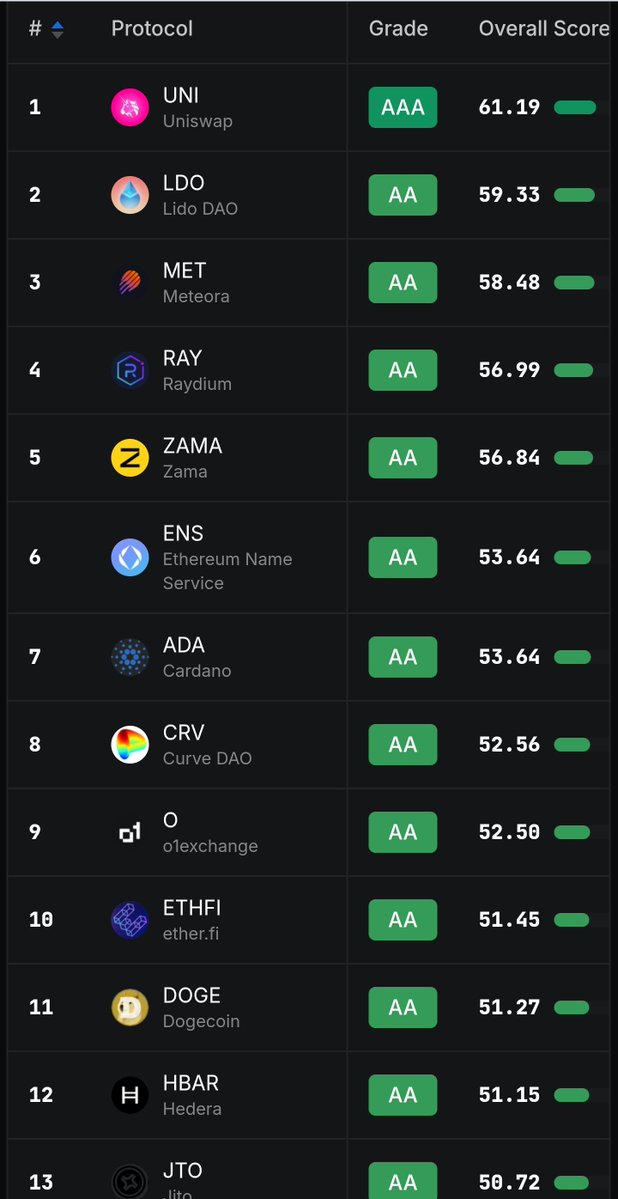Click Uniswap's green score progress bar
Image resolution: width=618 pixels, height=1199 pixels.
point(574,107)
